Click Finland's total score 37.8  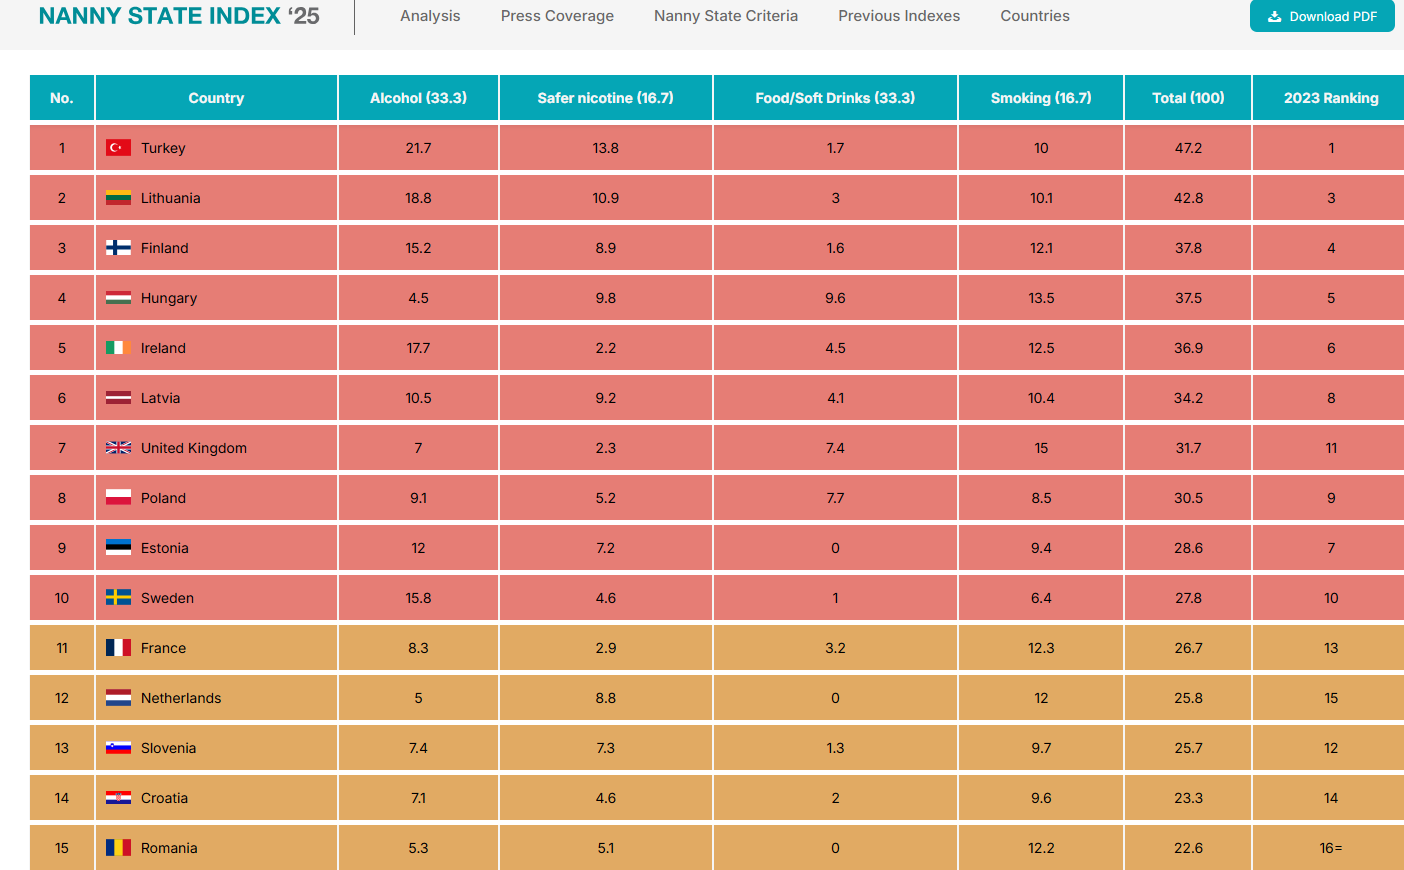pos(1188,248)
